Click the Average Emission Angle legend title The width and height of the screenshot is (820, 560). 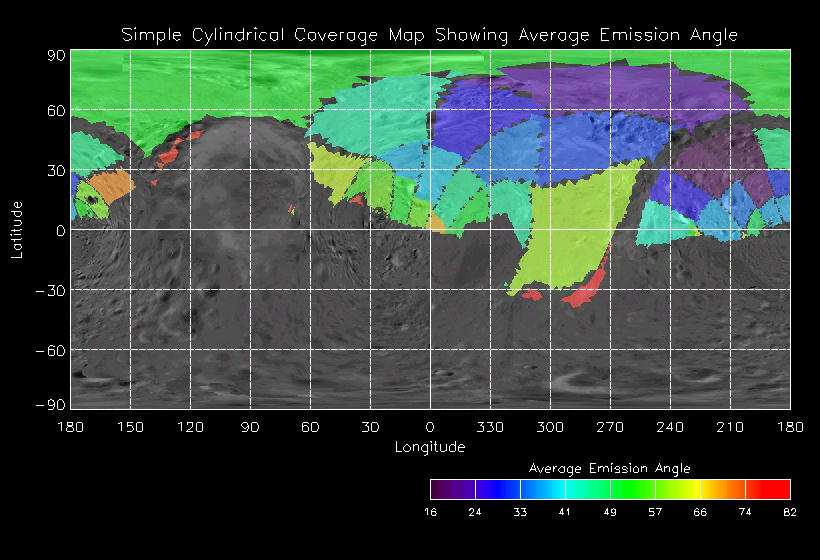point(609,468)
